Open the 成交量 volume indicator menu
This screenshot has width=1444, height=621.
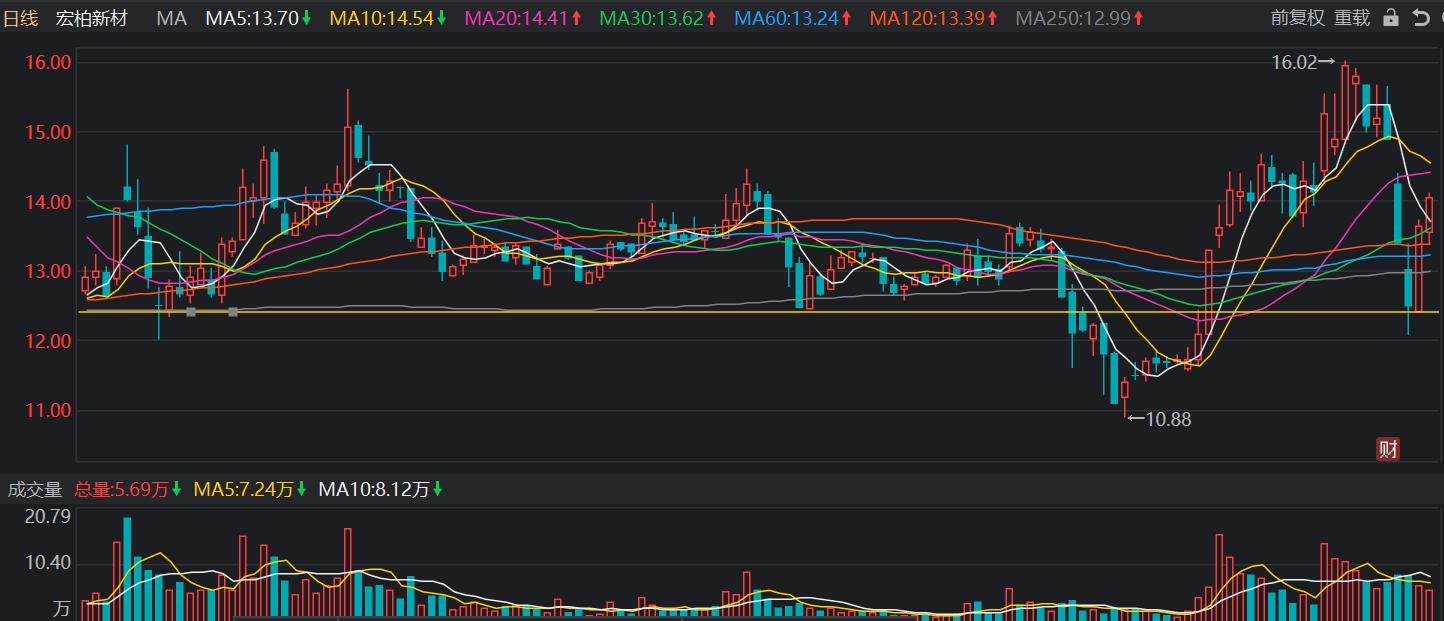tap(35, 490)
